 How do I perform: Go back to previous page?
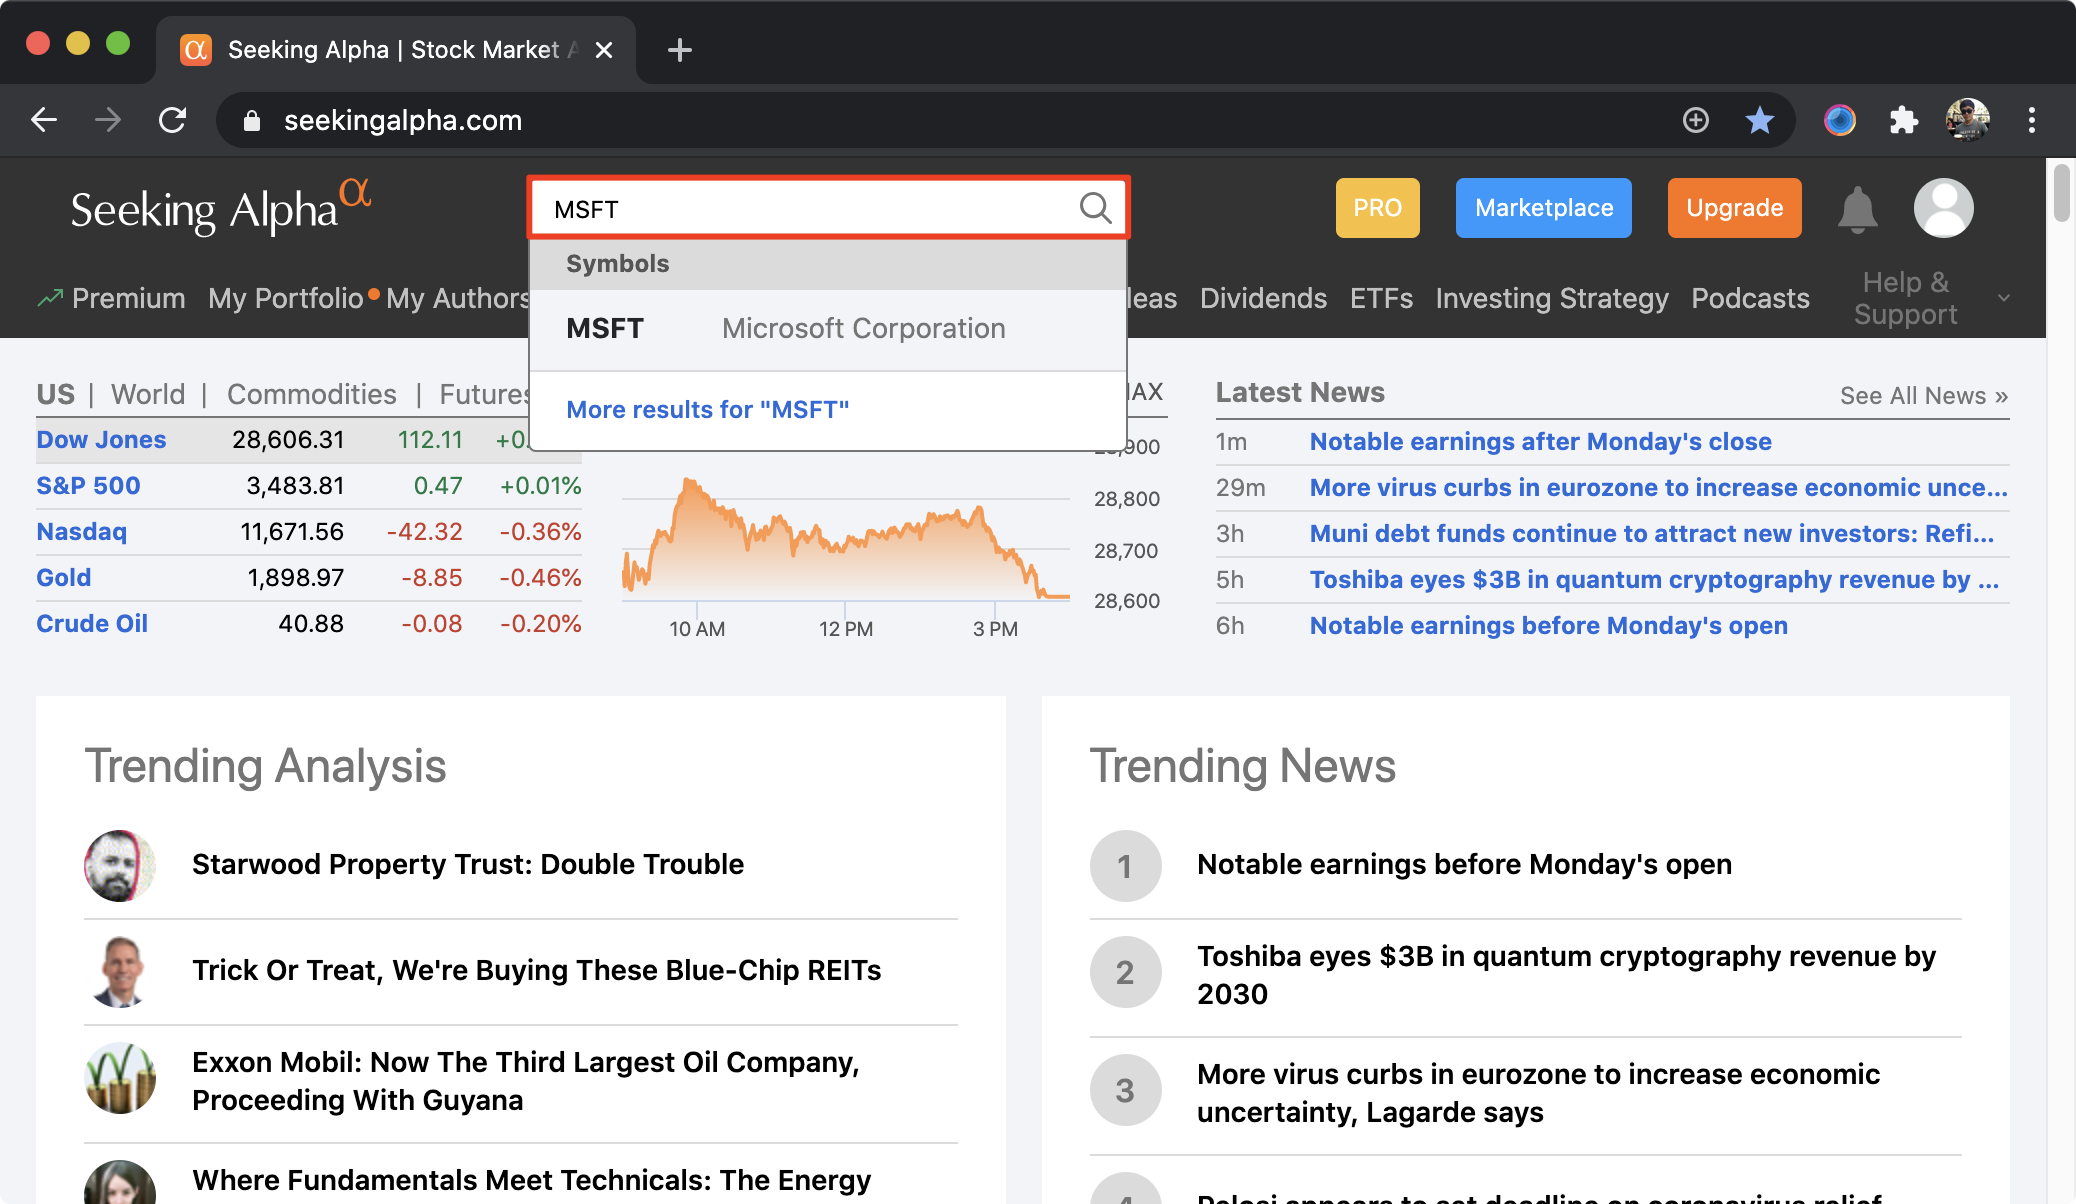[44, 120]
